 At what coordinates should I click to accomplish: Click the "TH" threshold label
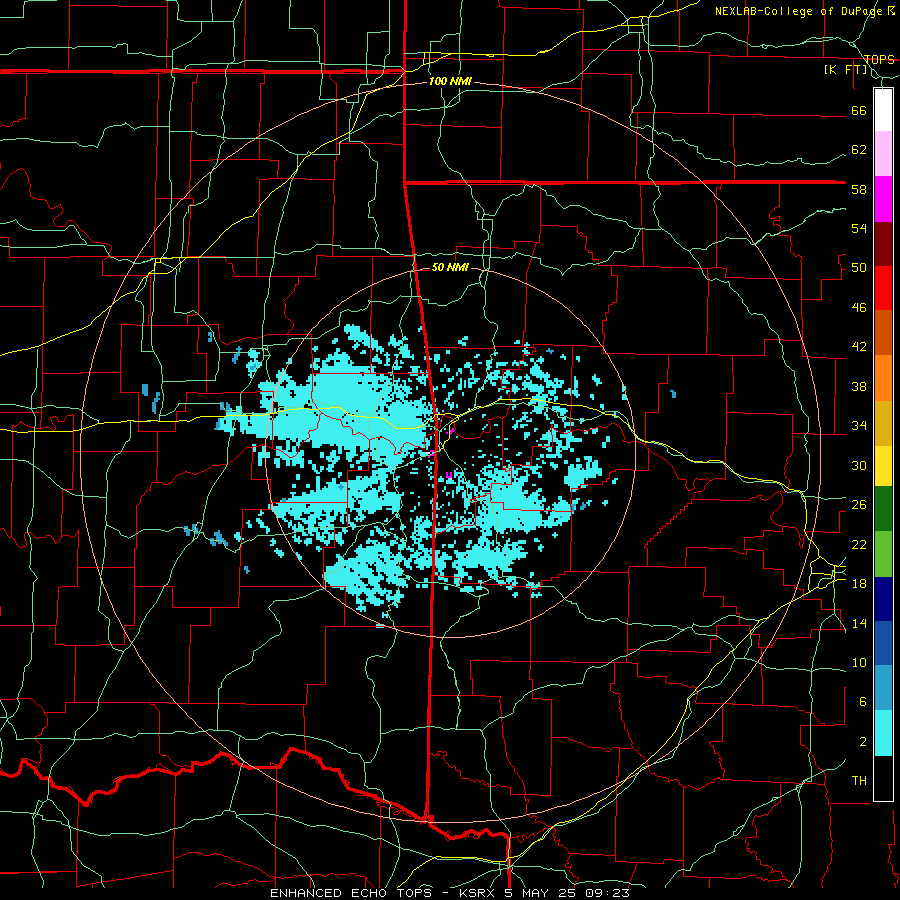(x=859, y=781)
